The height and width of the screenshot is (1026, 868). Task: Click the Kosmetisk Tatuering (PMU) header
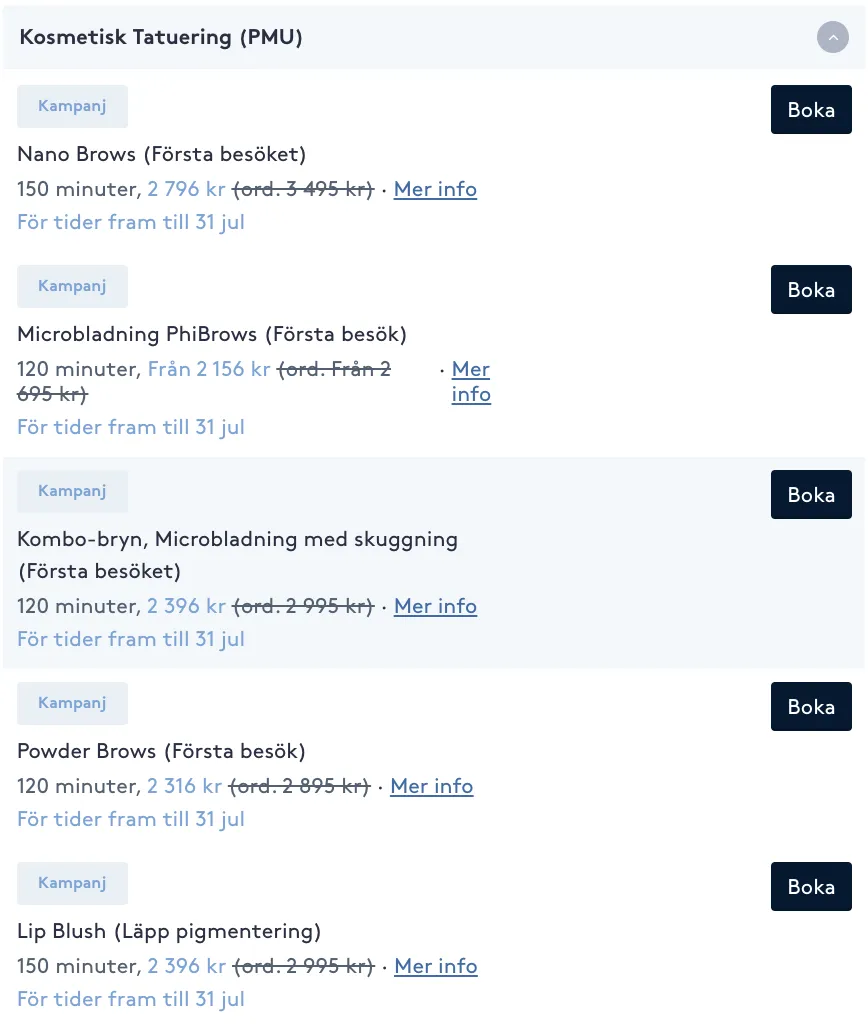click(x=434, y=37)
